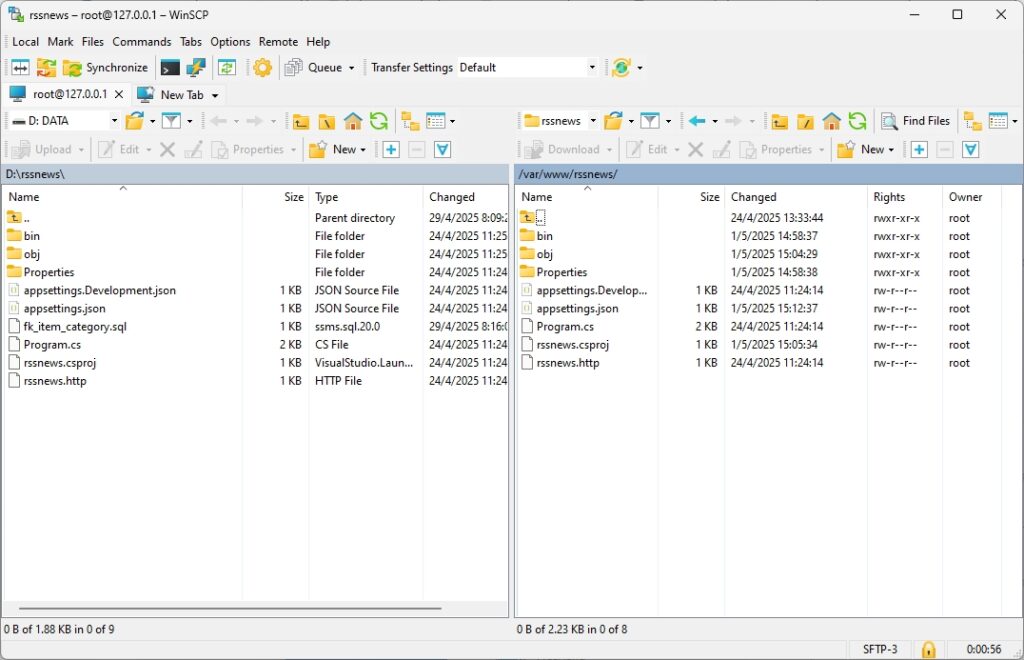
Task: Open the Commands menu
Action: click(x=142, y=41)
